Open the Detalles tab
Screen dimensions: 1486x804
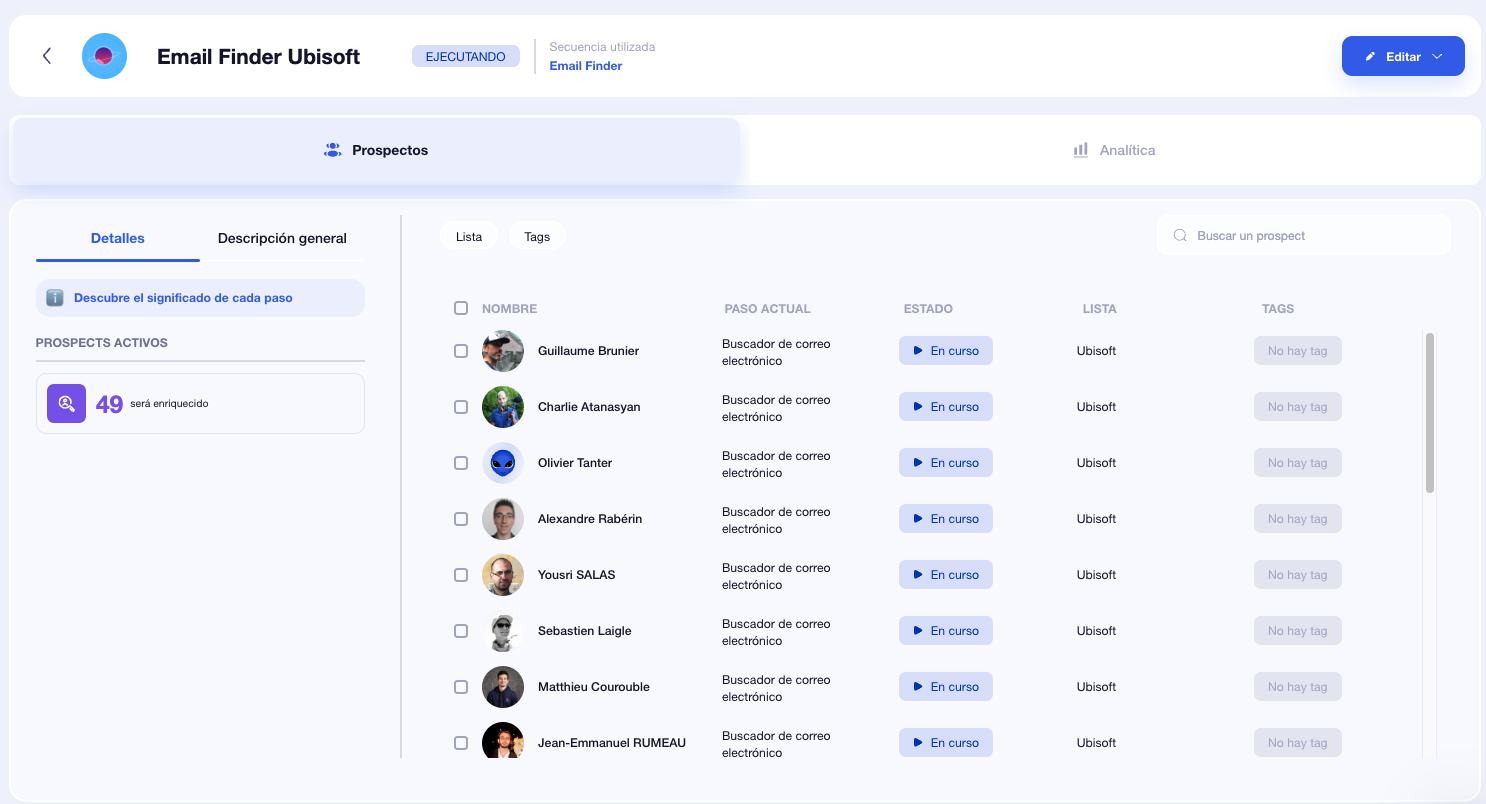118,238
